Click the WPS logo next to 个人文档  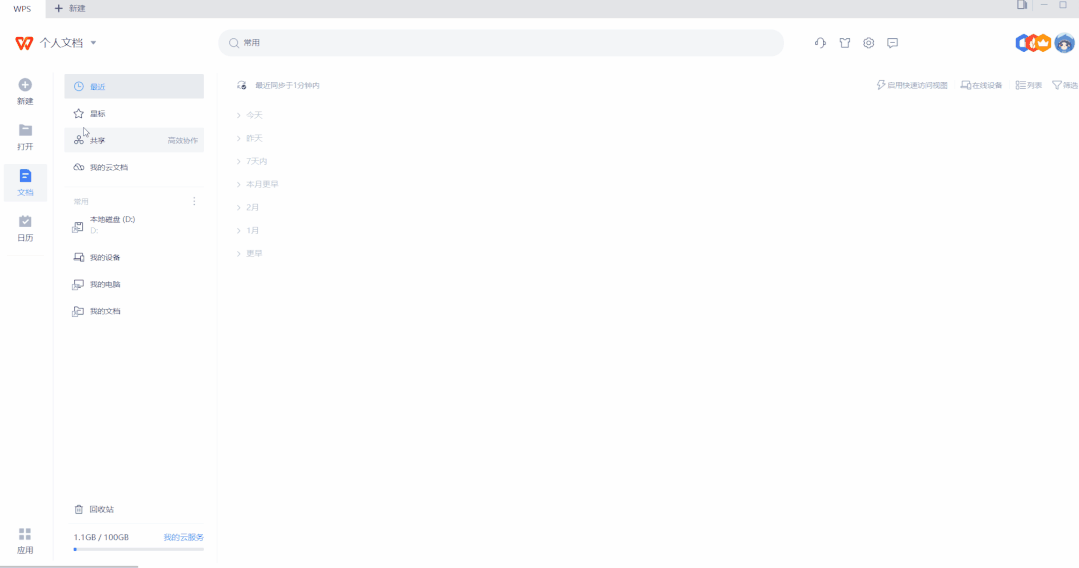(24, 43)
